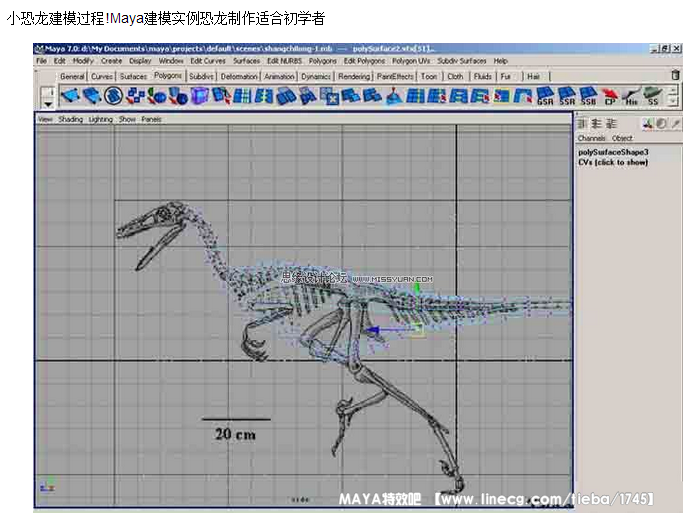This screenshot has width=688, height=516.
Task: Click the Channel Box sphere speed icon
Action: tap(661, 124)
